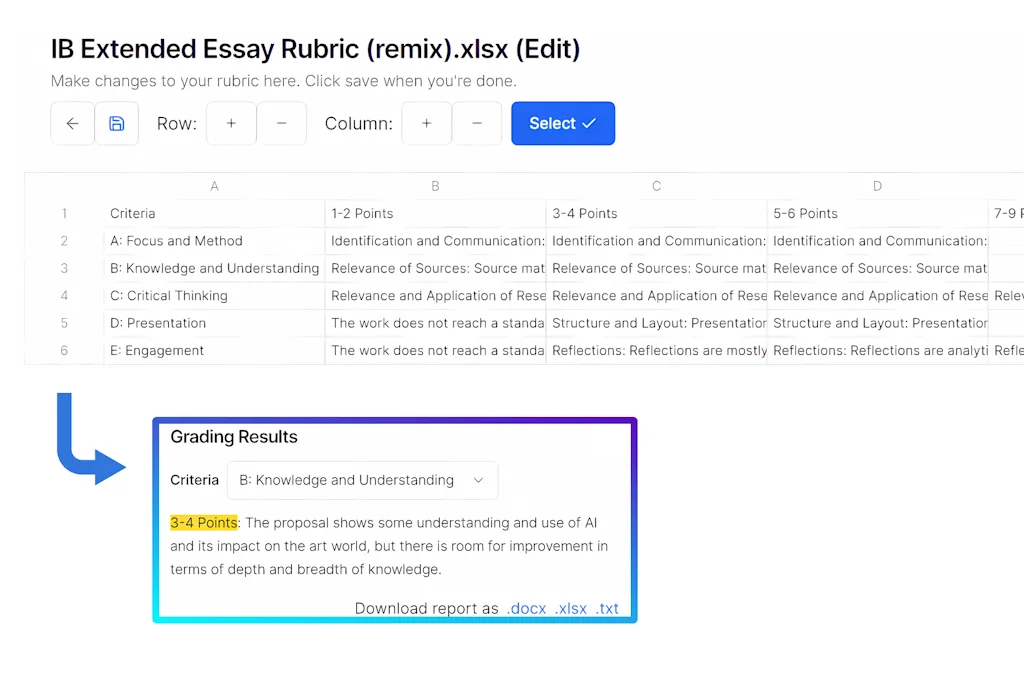The width and height of the screenshot is (1024, 690).
Task: Download the report as .docx
Action: [x=527, y=608]
